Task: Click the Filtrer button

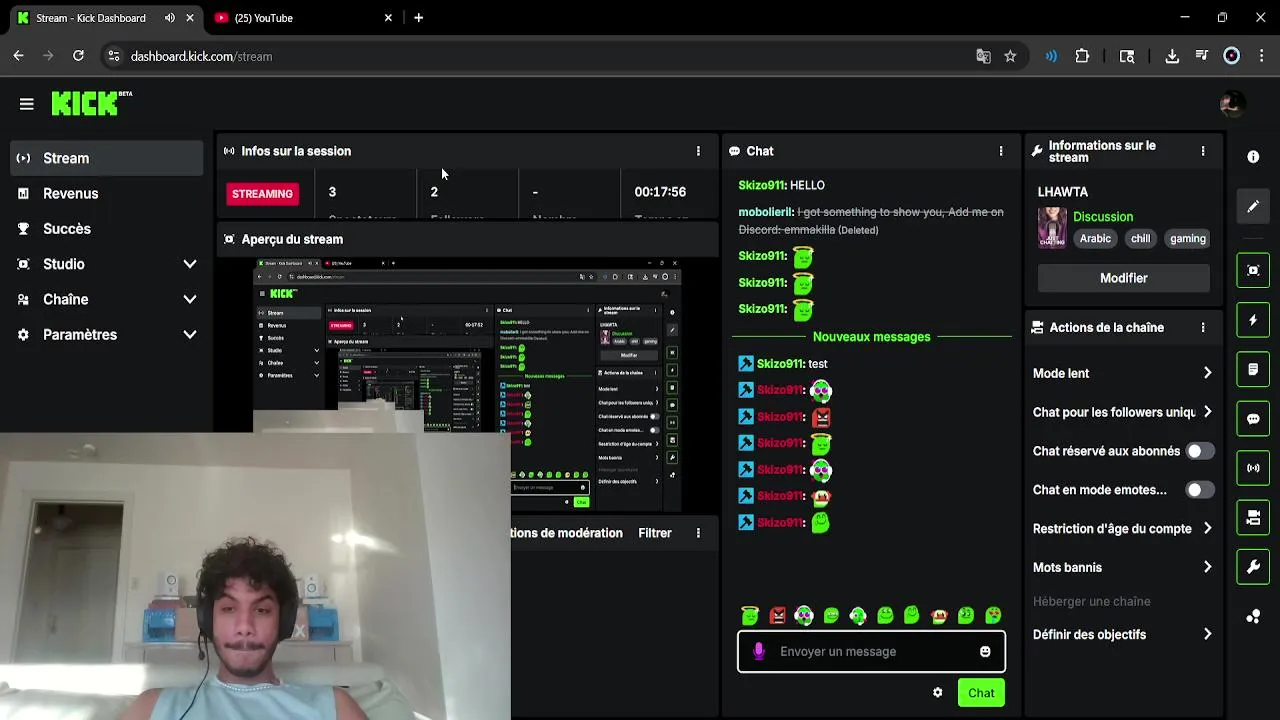Action: tap(655, 533)
